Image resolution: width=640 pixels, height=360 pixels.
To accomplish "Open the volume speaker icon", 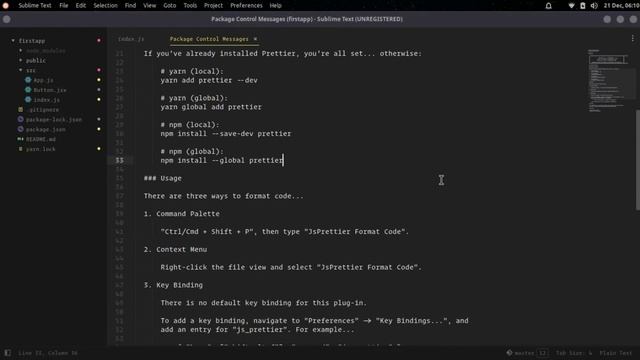I will pyautogui.click(x=594, y=6).
